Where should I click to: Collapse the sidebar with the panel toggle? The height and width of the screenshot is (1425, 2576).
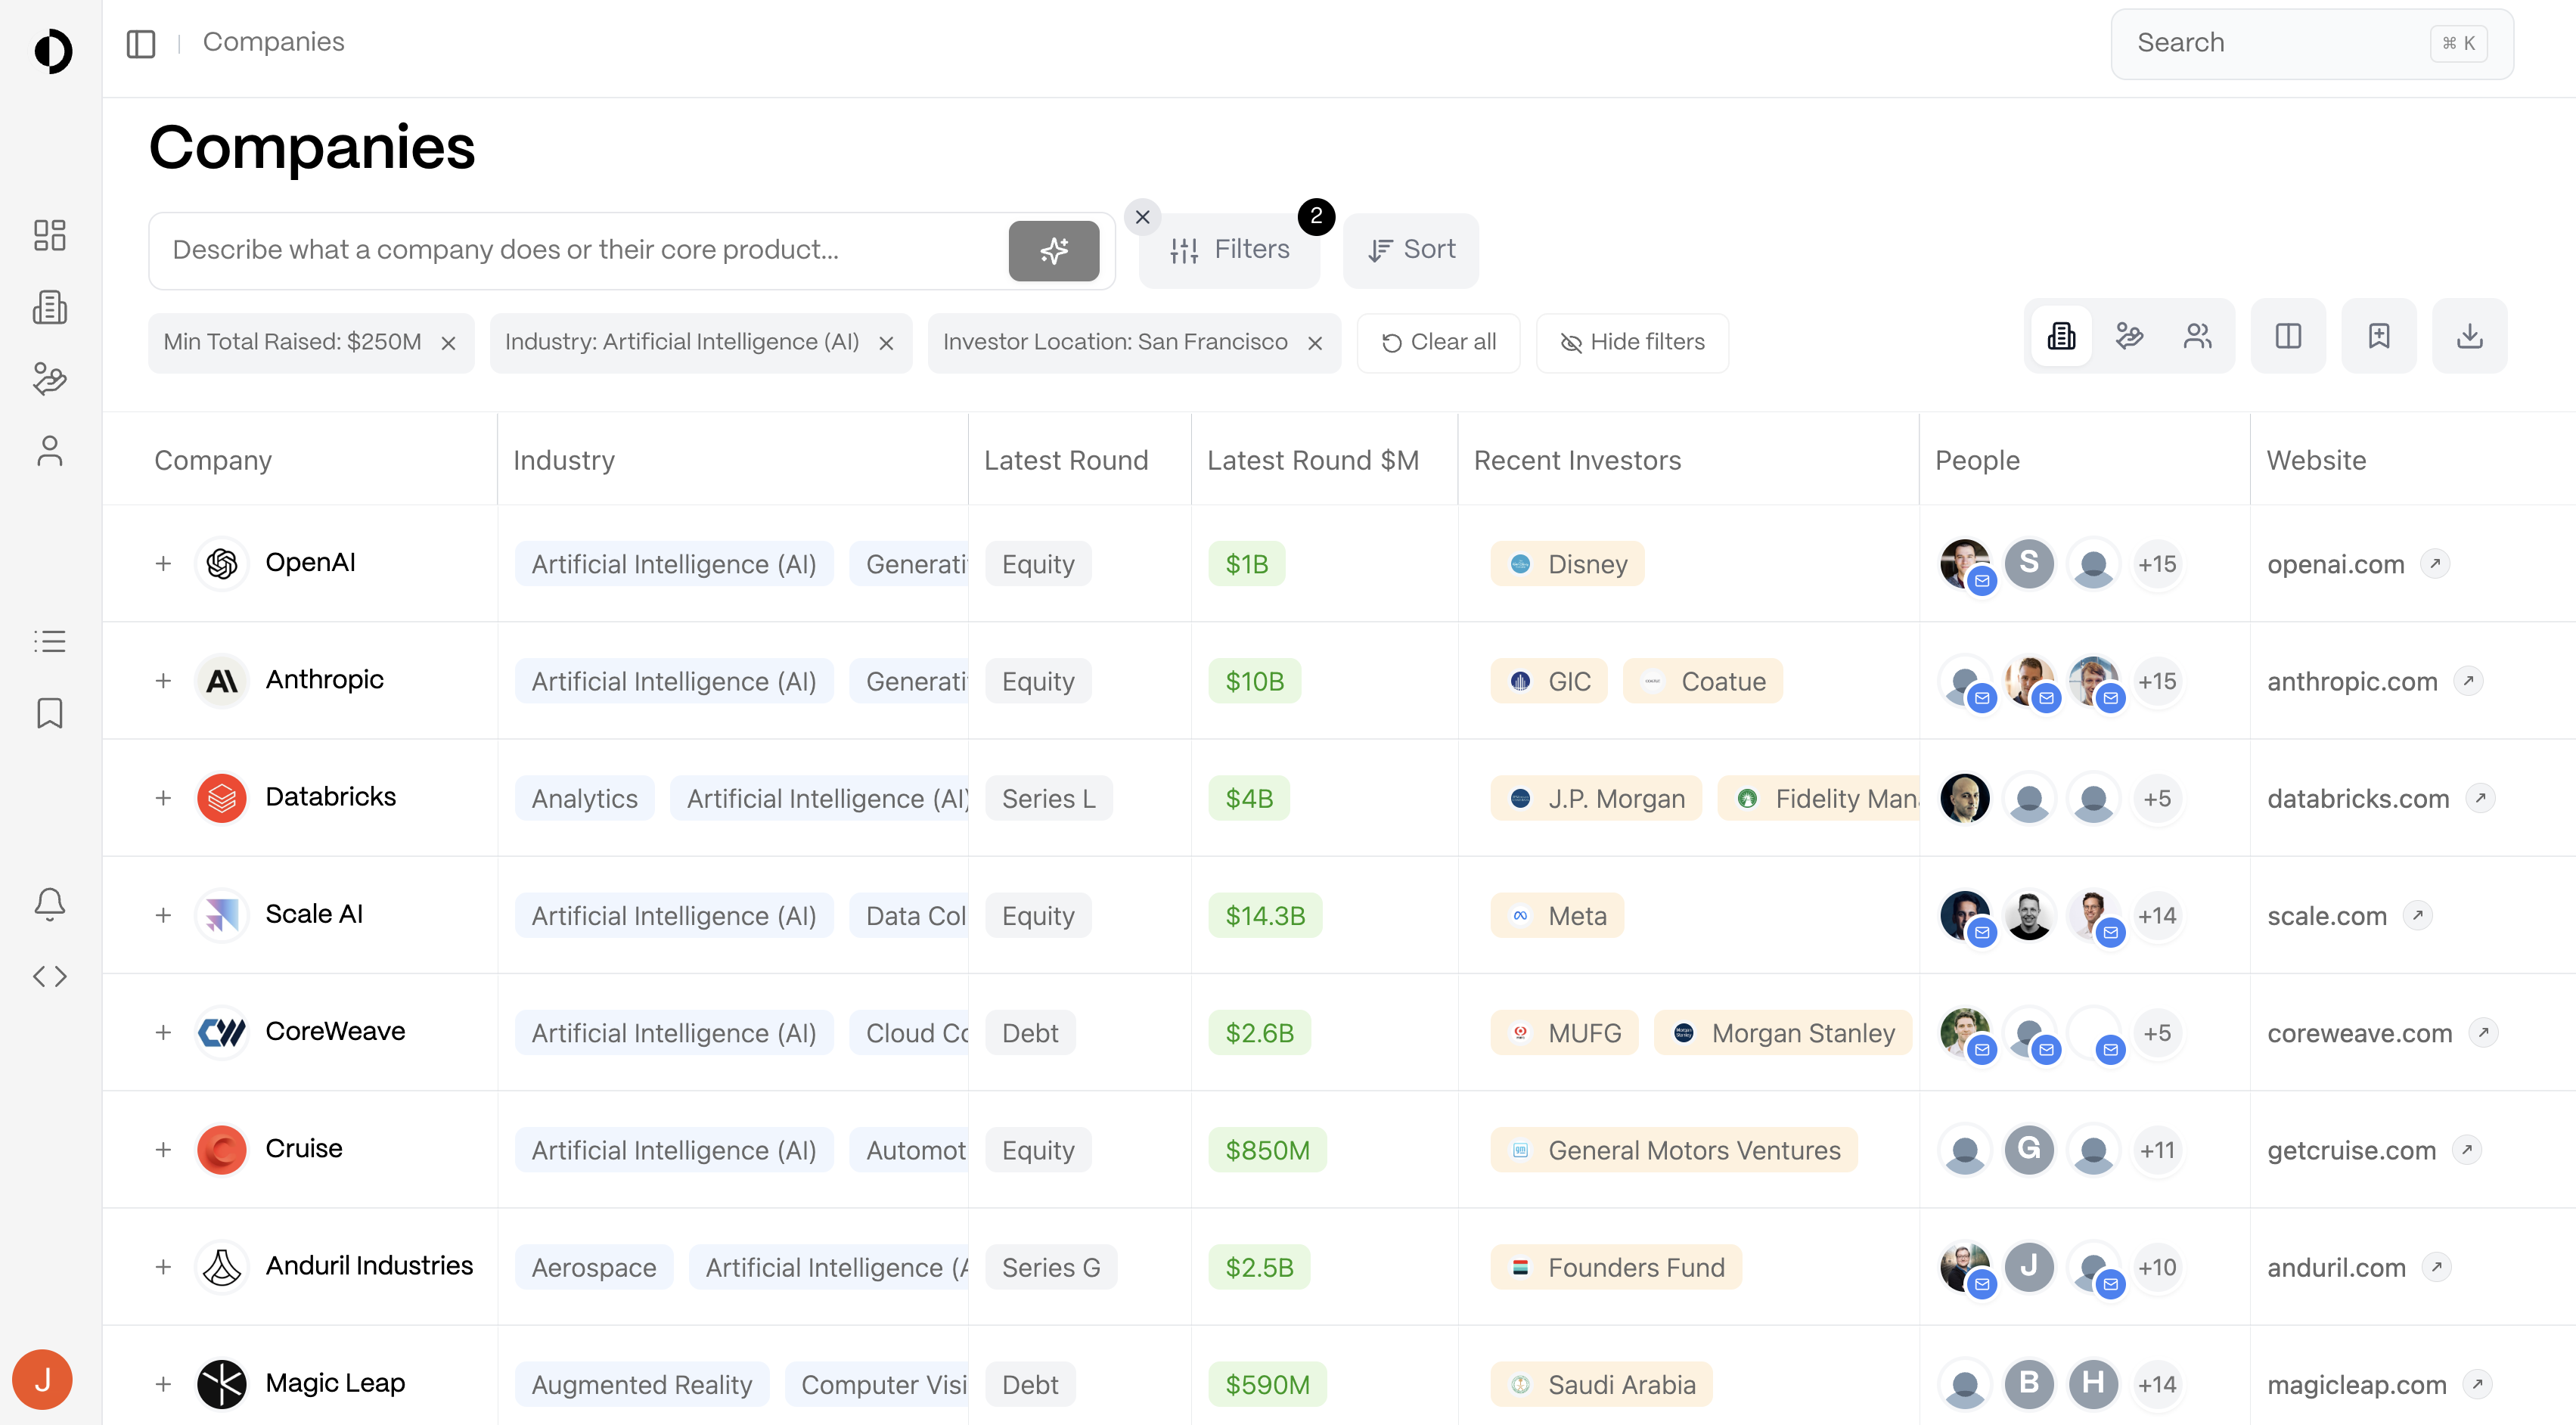pyautogui.click(x=140, y=43)
